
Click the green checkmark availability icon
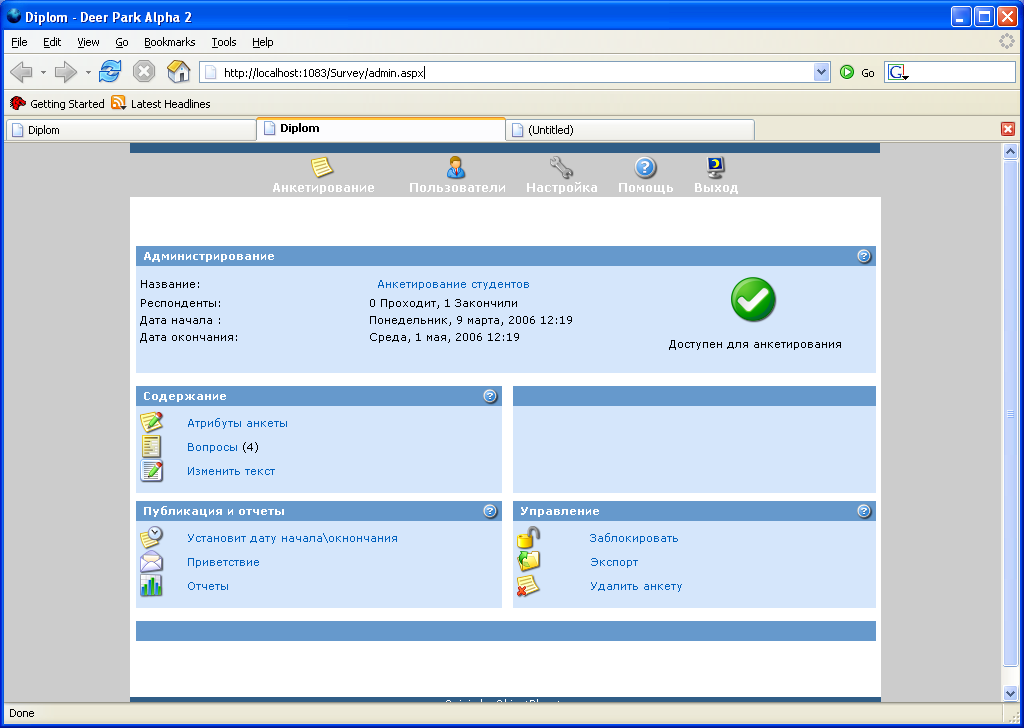[x=753, y=300]
